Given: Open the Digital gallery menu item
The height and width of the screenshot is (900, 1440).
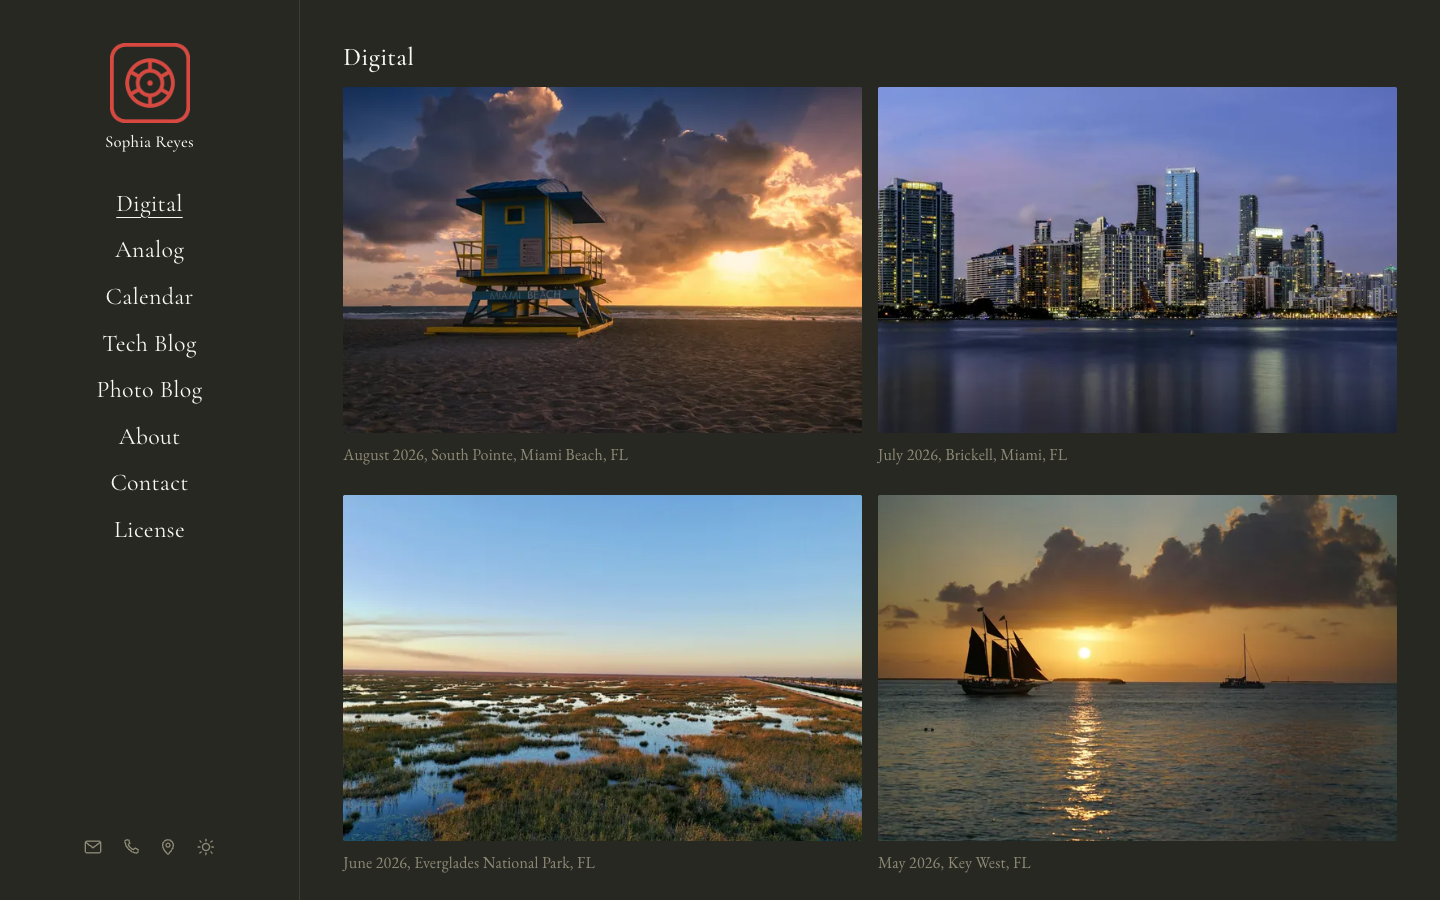Looking at the screenshot, I should [149, 204].
